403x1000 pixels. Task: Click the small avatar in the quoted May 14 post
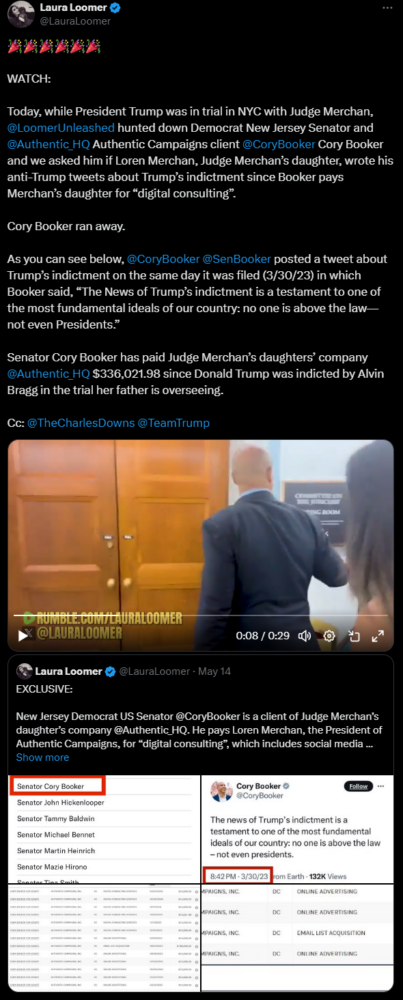point(24,671)
